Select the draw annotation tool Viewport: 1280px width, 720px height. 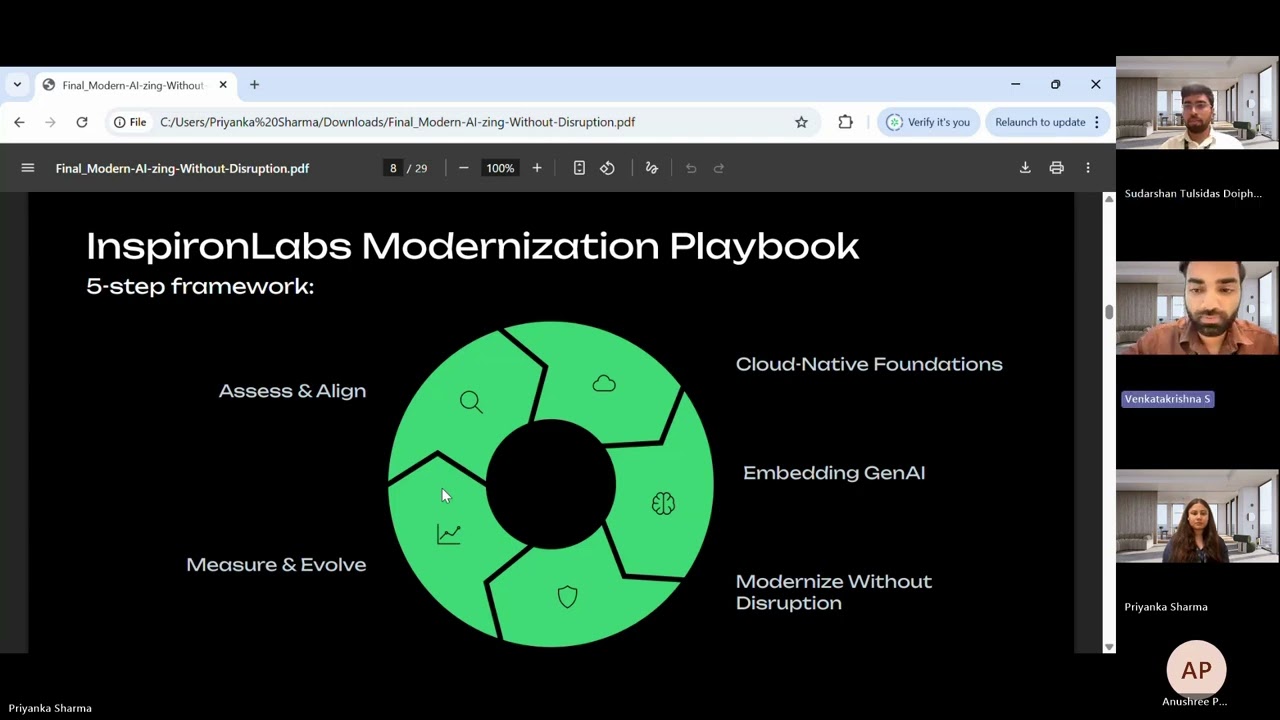tap(652, 168)
